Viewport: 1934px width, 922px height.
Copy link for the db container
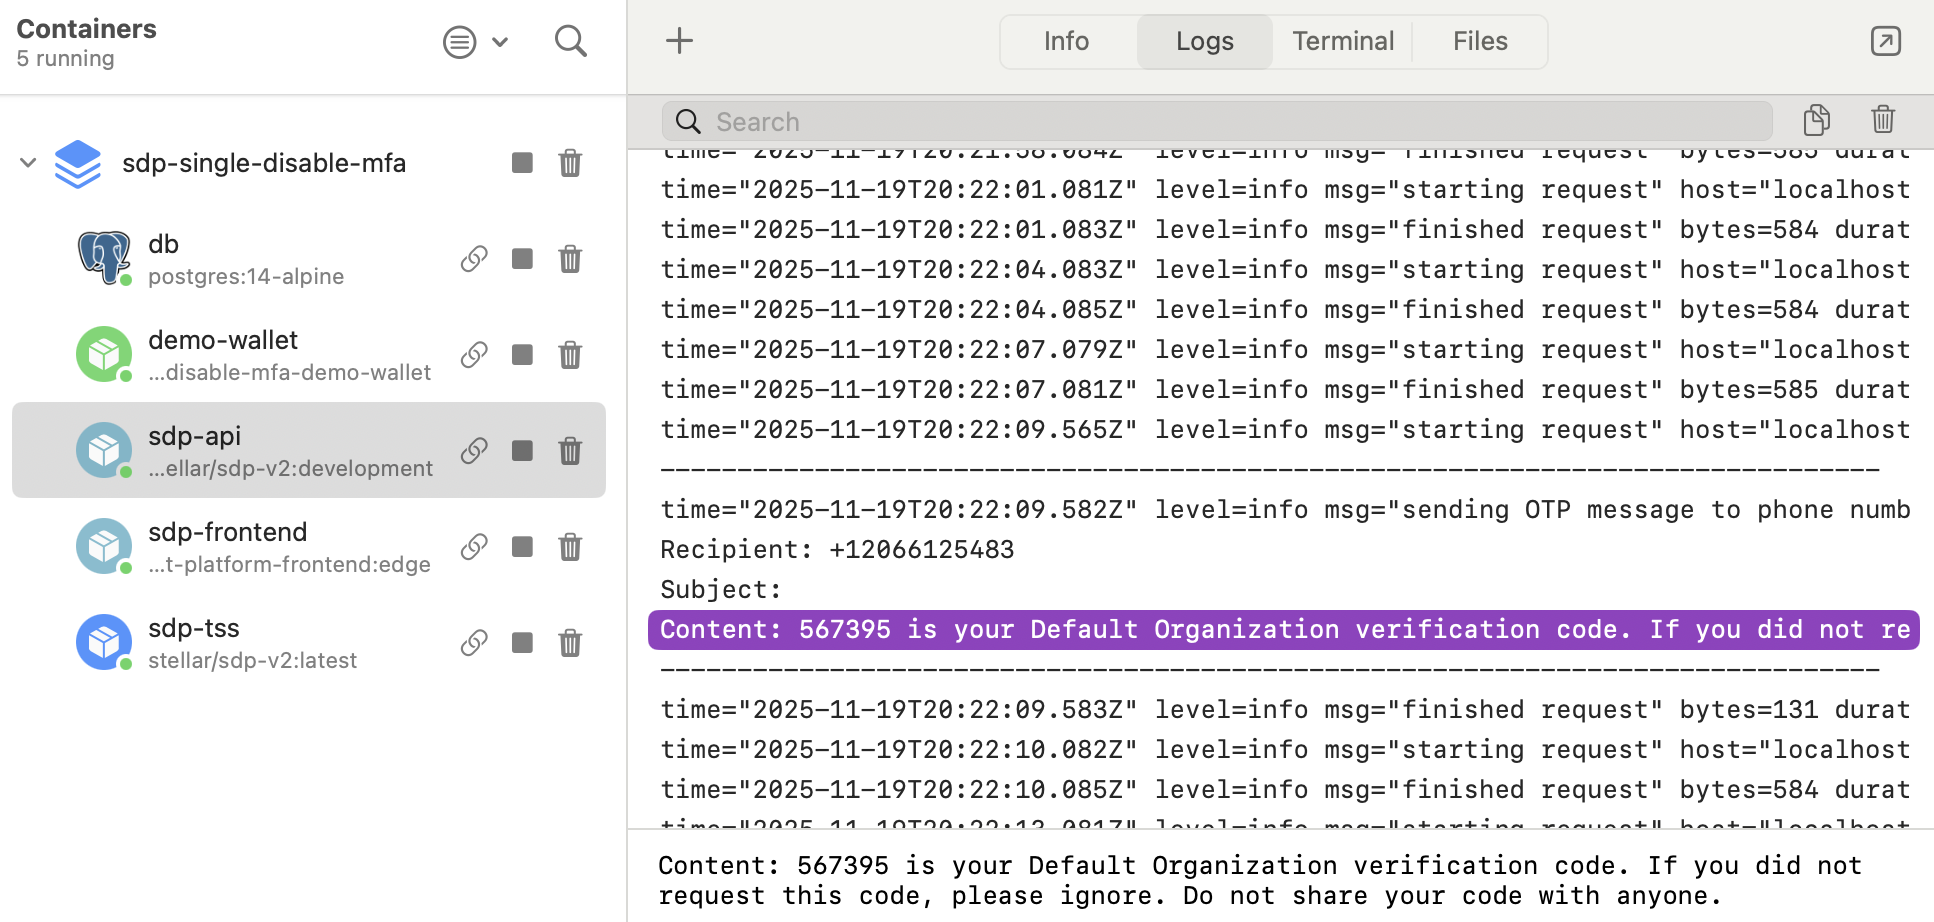[x=474, y=259]
